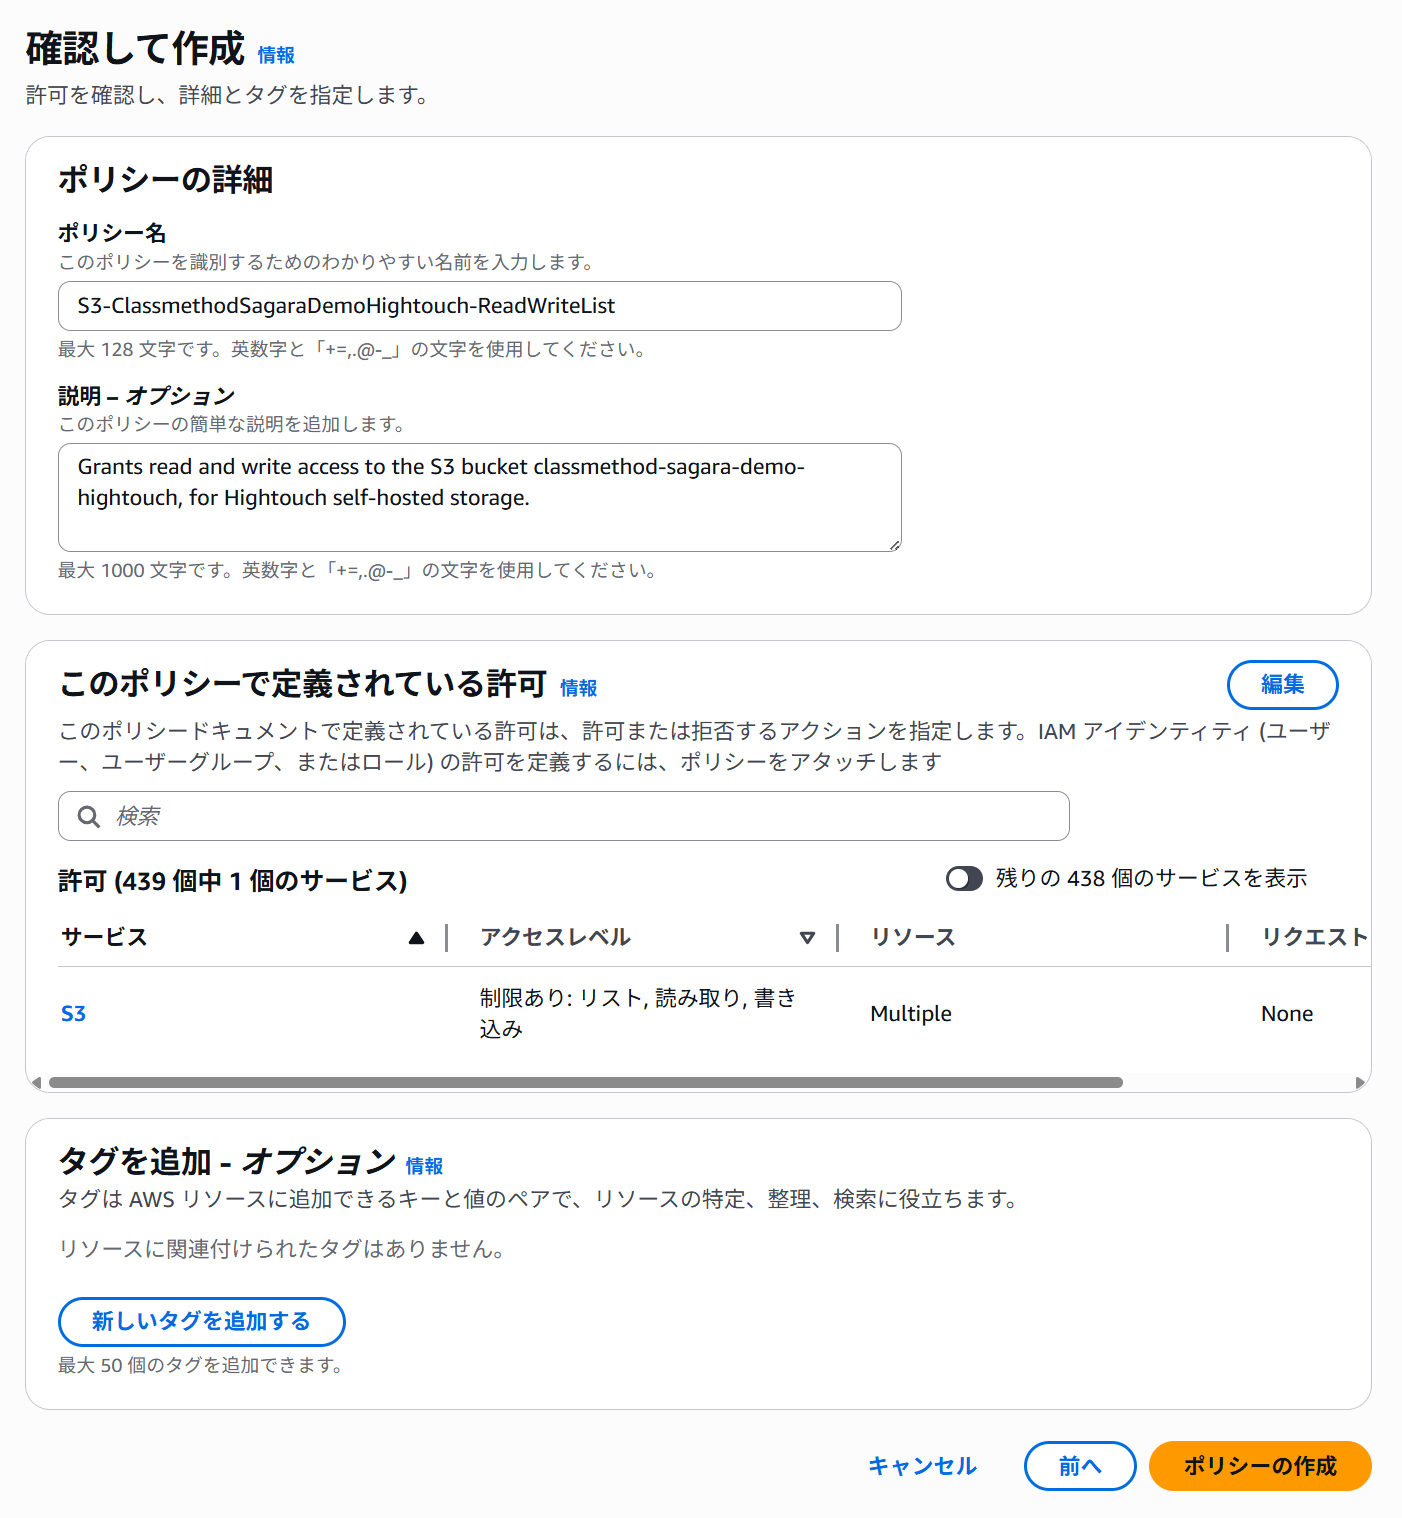
Task: Open the 情報 link next to permissions heading
Action: (x=578, y=688)
